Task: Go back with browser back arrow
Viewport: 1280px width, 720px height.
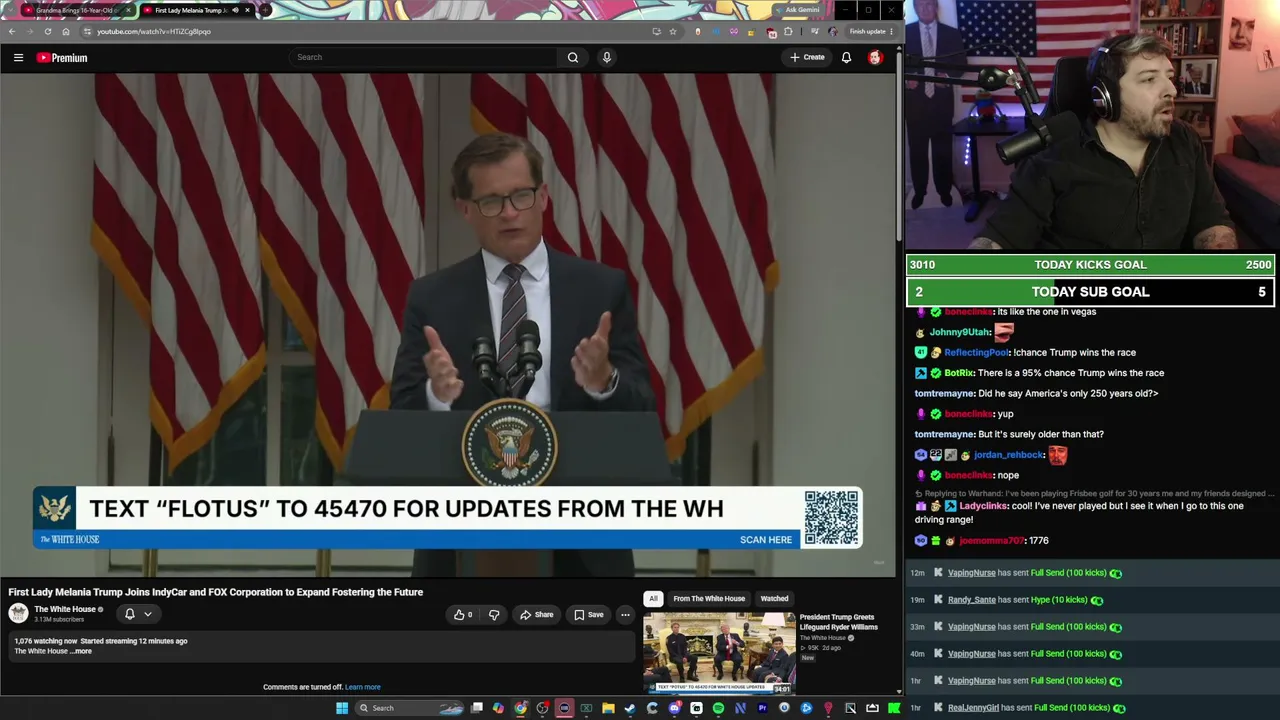Action: coord(12,31)
